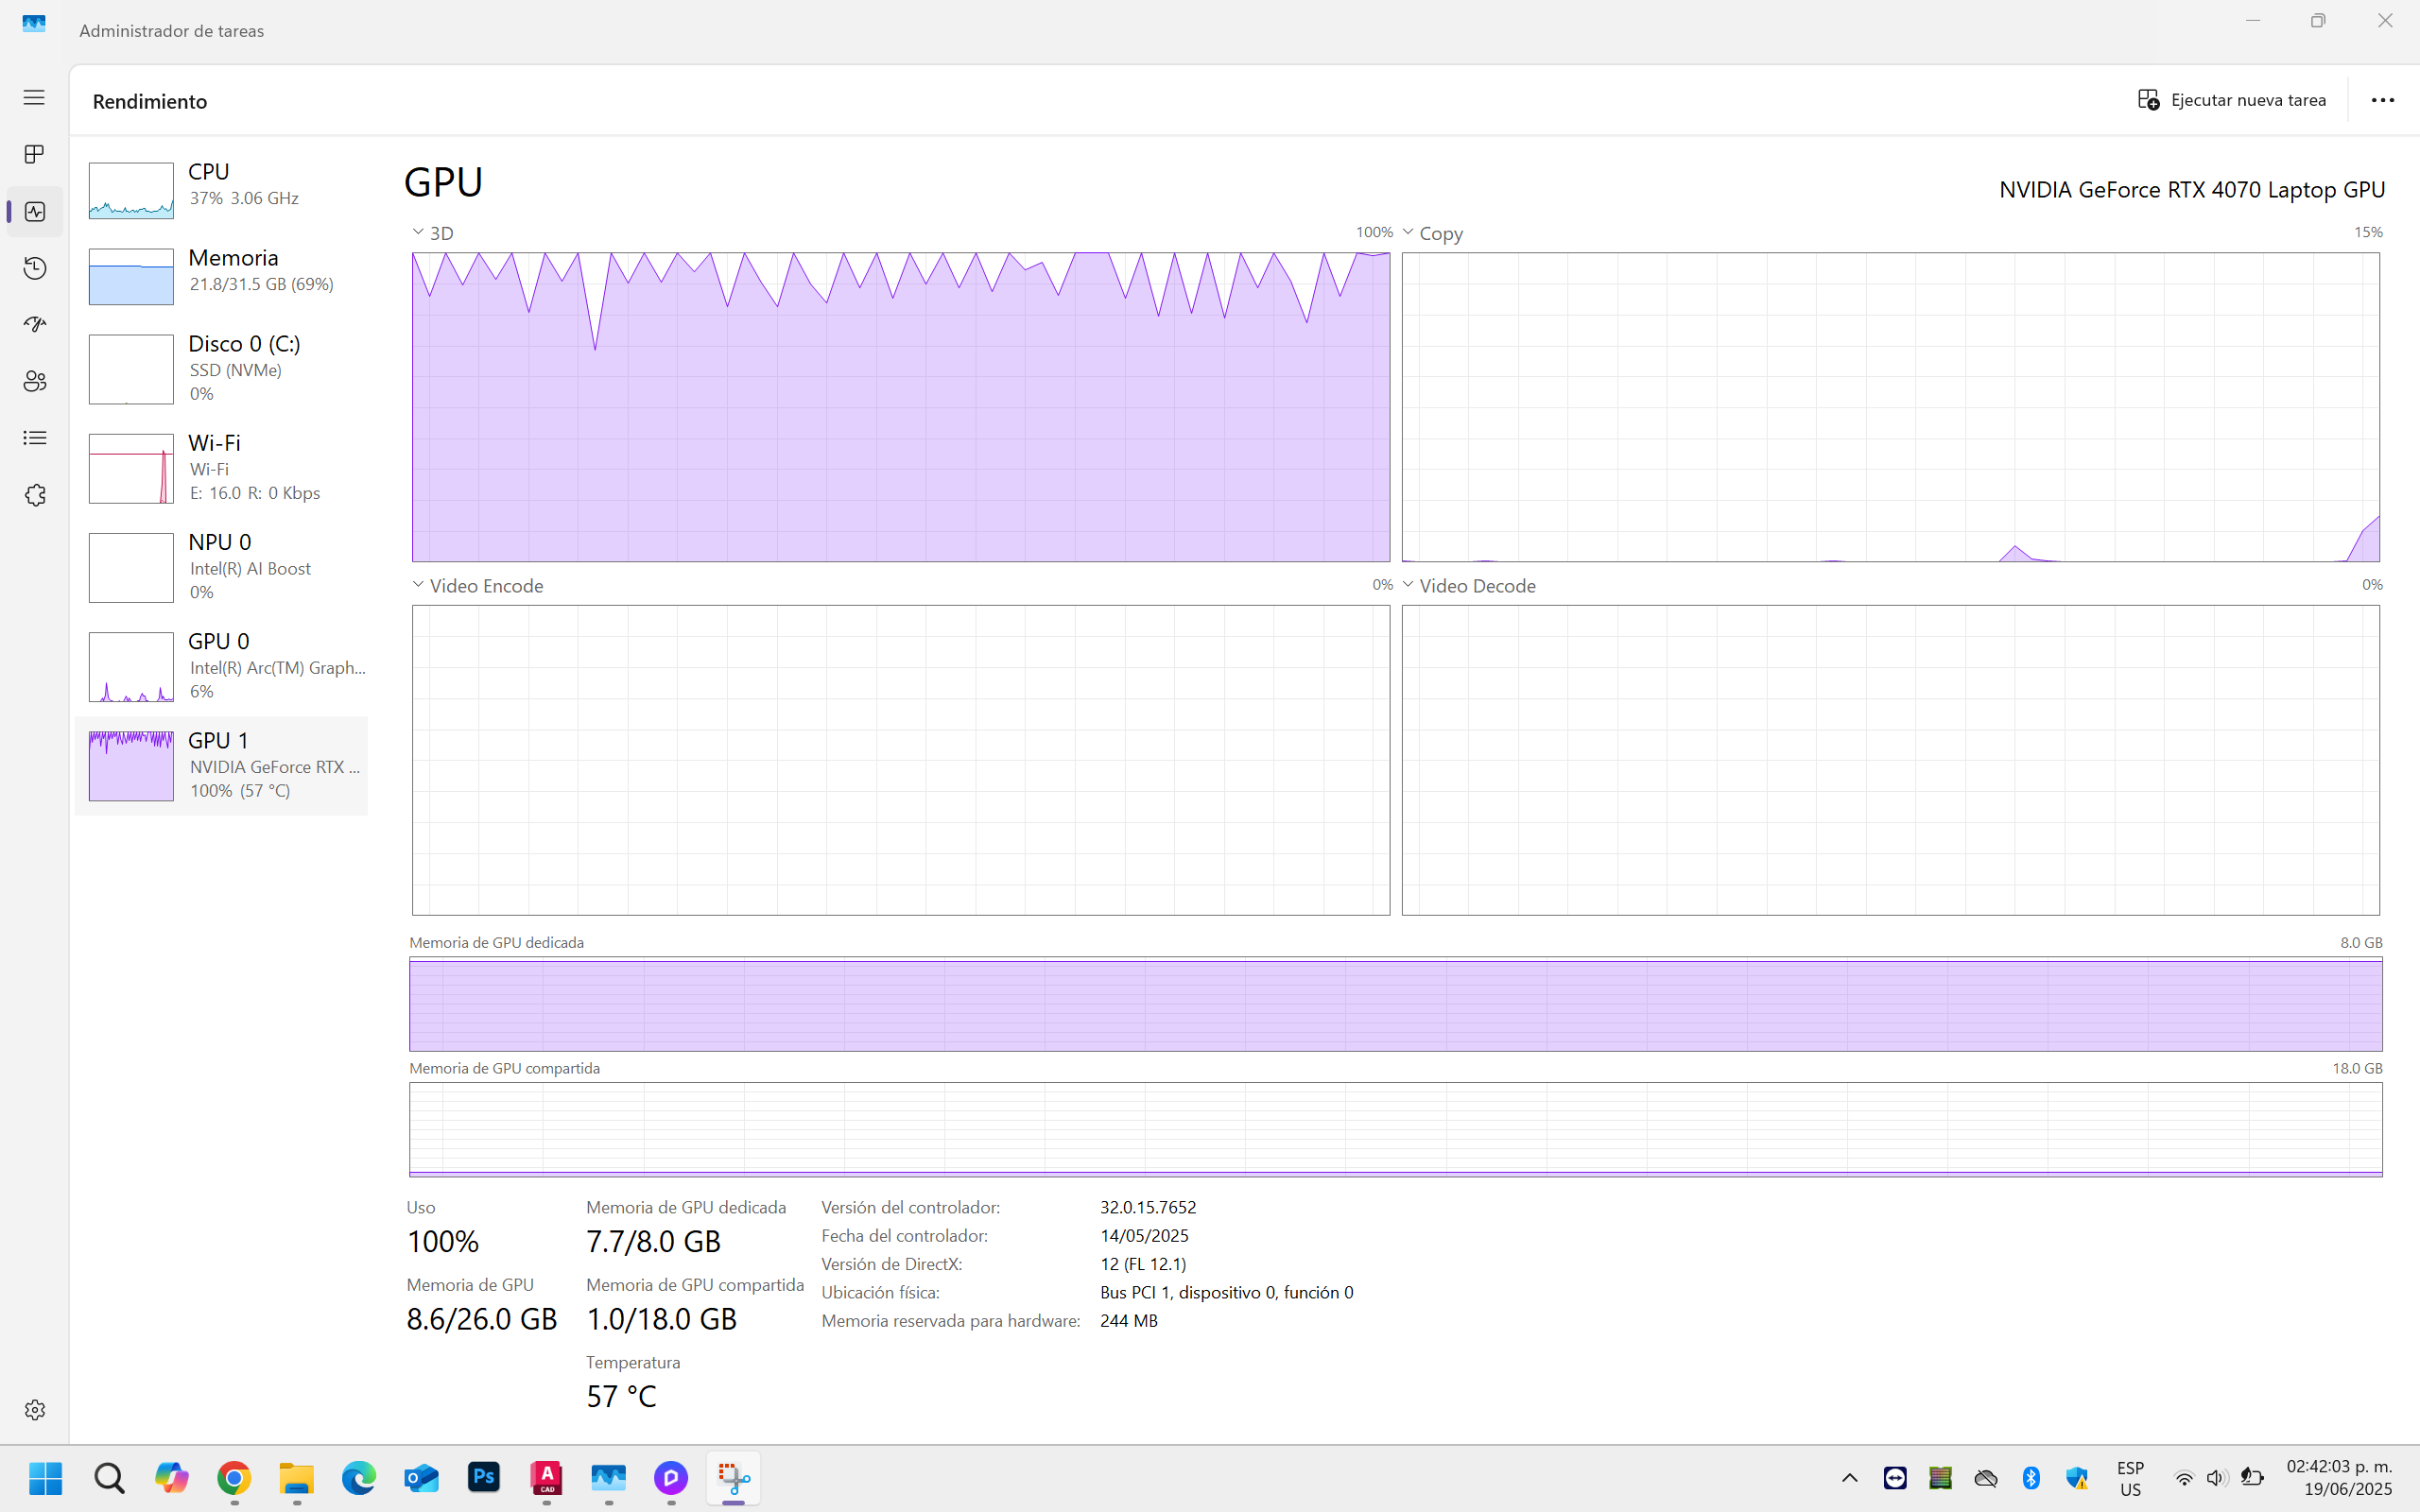
Task: Click the GPU 0 mini graph thumbnail
Action: coord(131,667)
